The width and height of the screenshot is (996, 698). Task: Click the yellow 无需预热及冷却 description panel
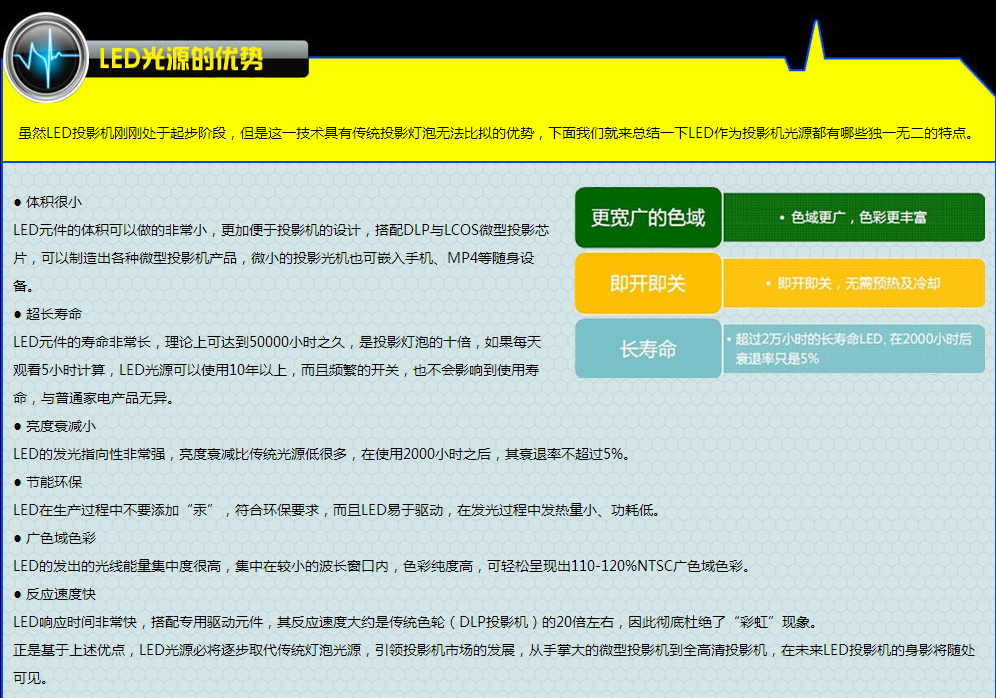coord(853,284)
